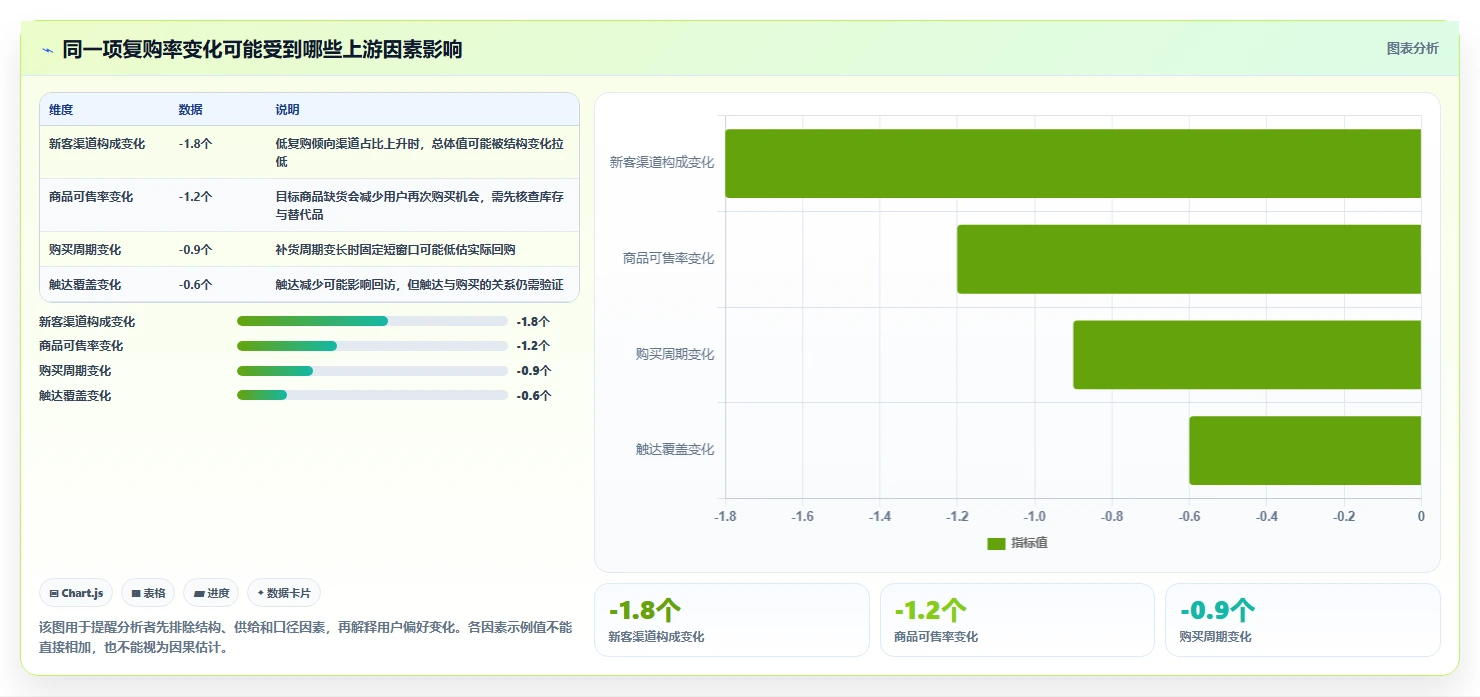The width and height of the screenshot is (1480, 697).
Task: Click the 指标值 legend text
Action: pos(1029,543)
